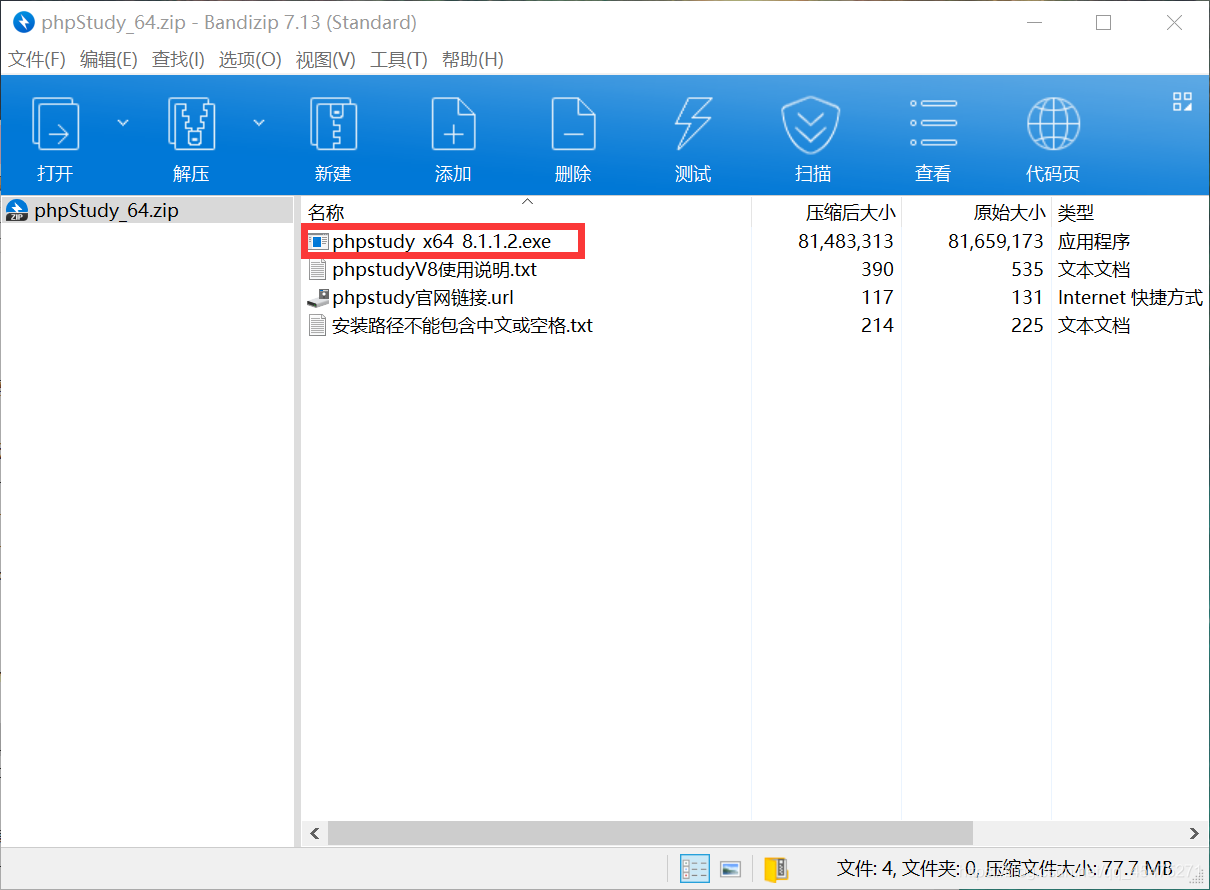Click the status bar file count text
Screen dimensions: 1210x890
pyautogui.click(x=1004, y=868)
